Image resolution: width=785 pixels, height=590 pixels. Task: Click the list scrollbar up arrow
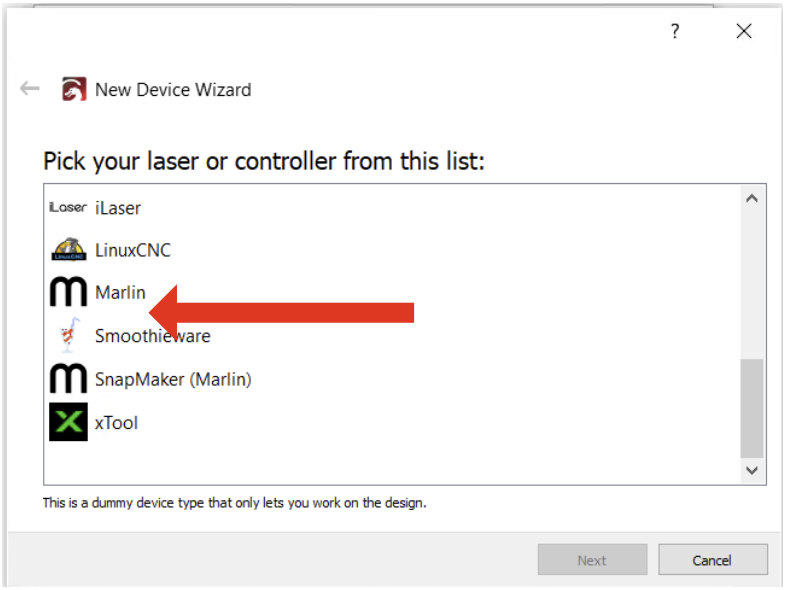point(751,198)
